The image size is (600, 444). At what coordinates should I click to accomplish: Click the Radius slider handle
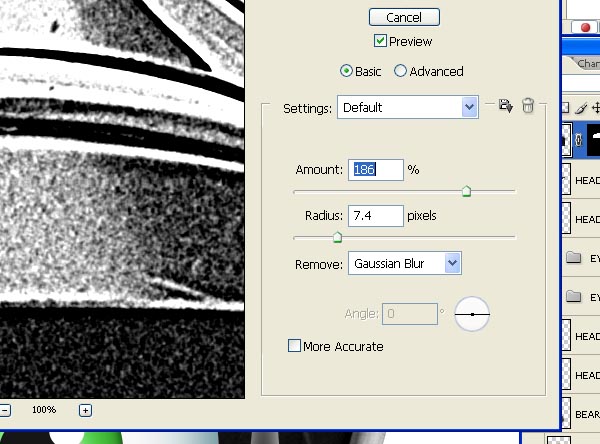pos(337,237)
